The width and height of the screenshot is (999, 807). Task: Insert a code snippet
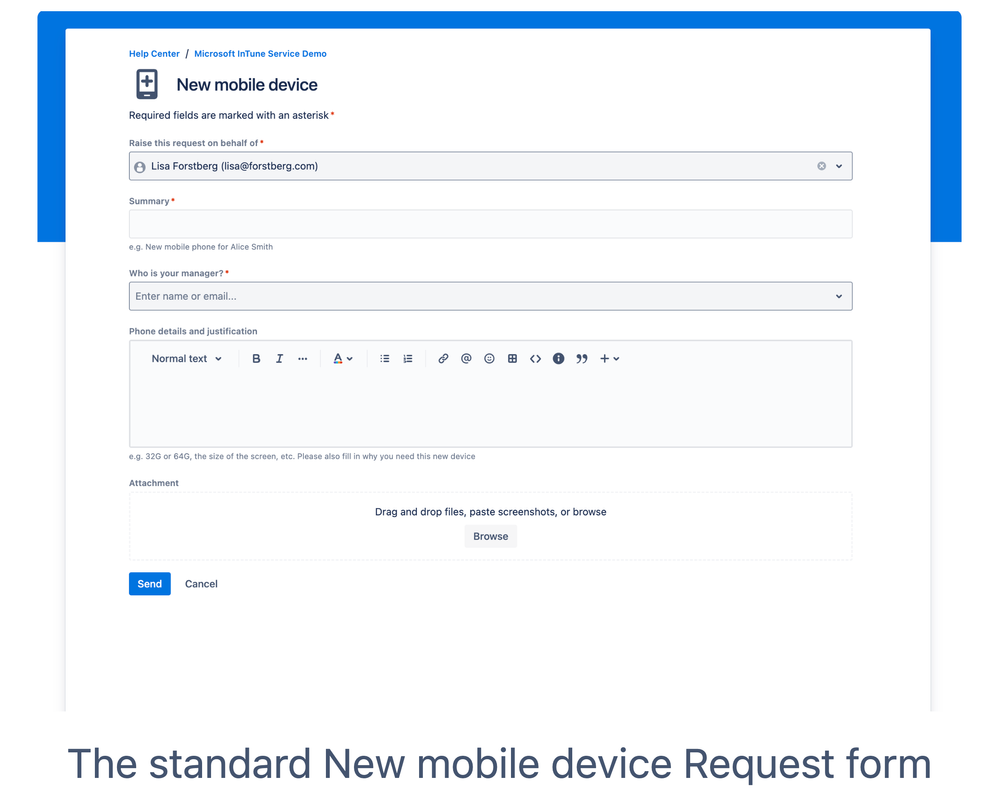coord(535,358)
